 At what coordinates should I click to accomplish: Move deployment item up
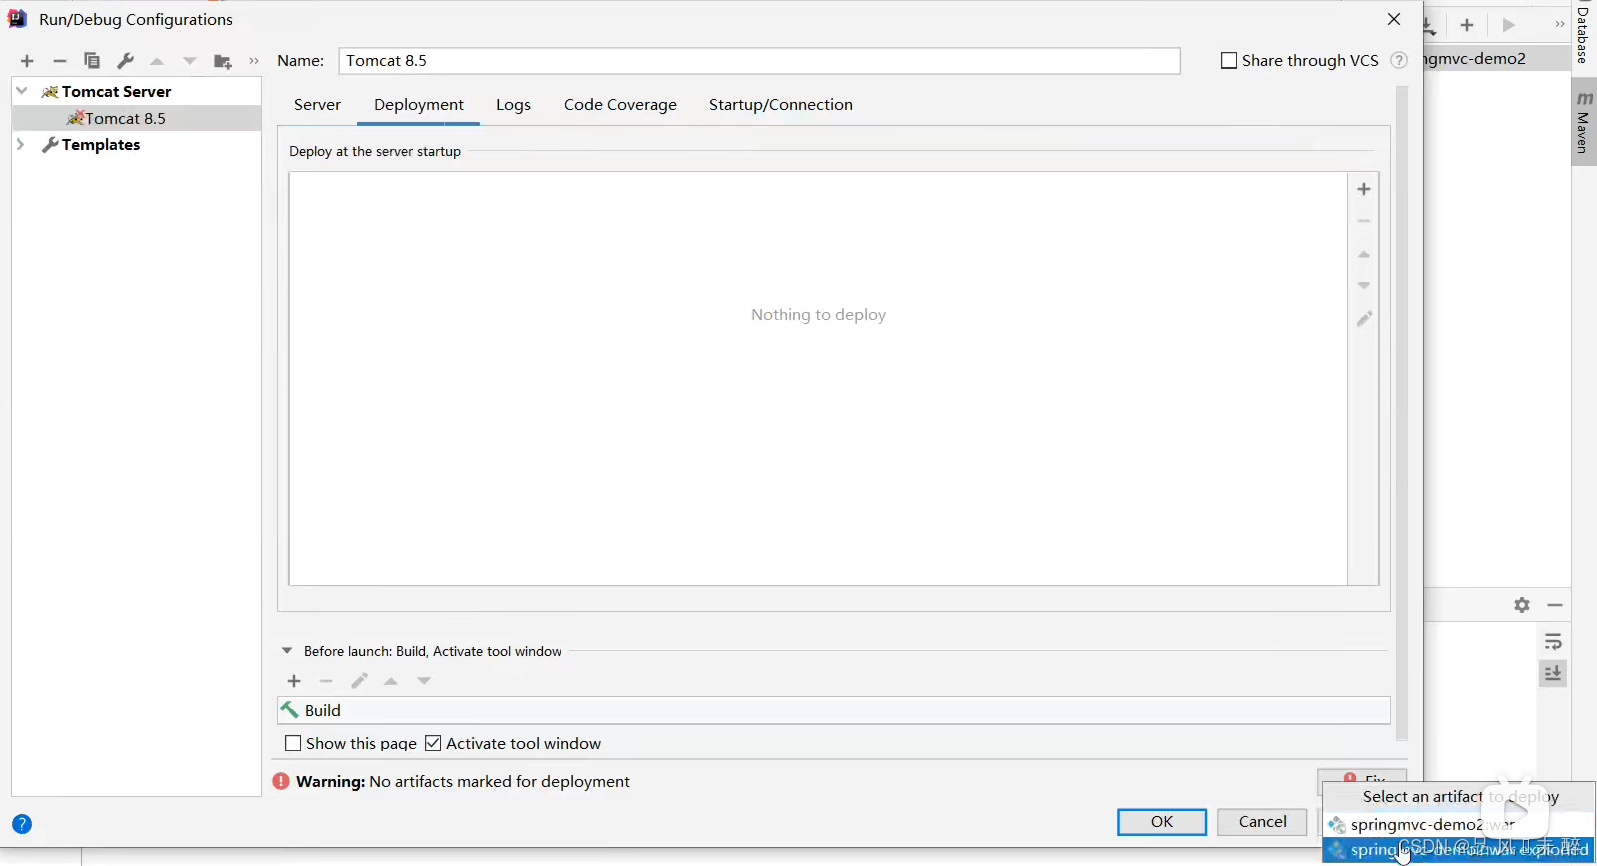click(x=1364, y=254)
